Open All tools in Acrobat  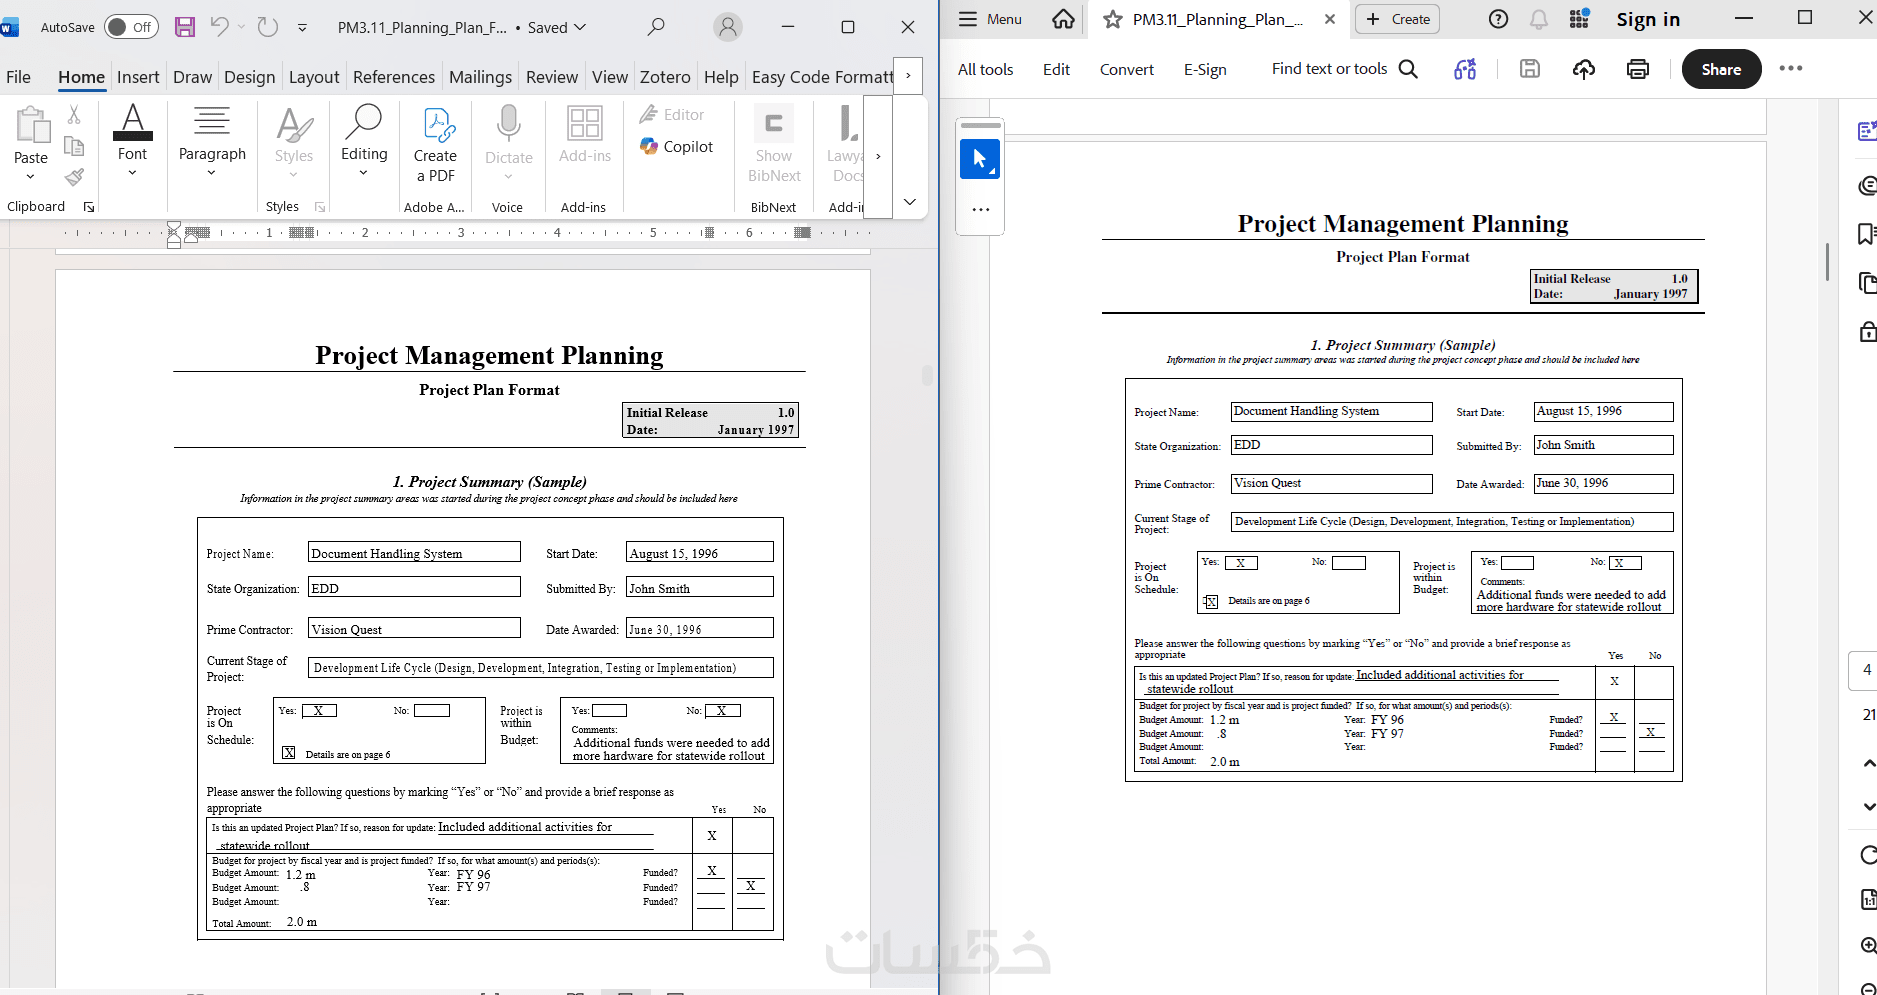coord(986,69)
